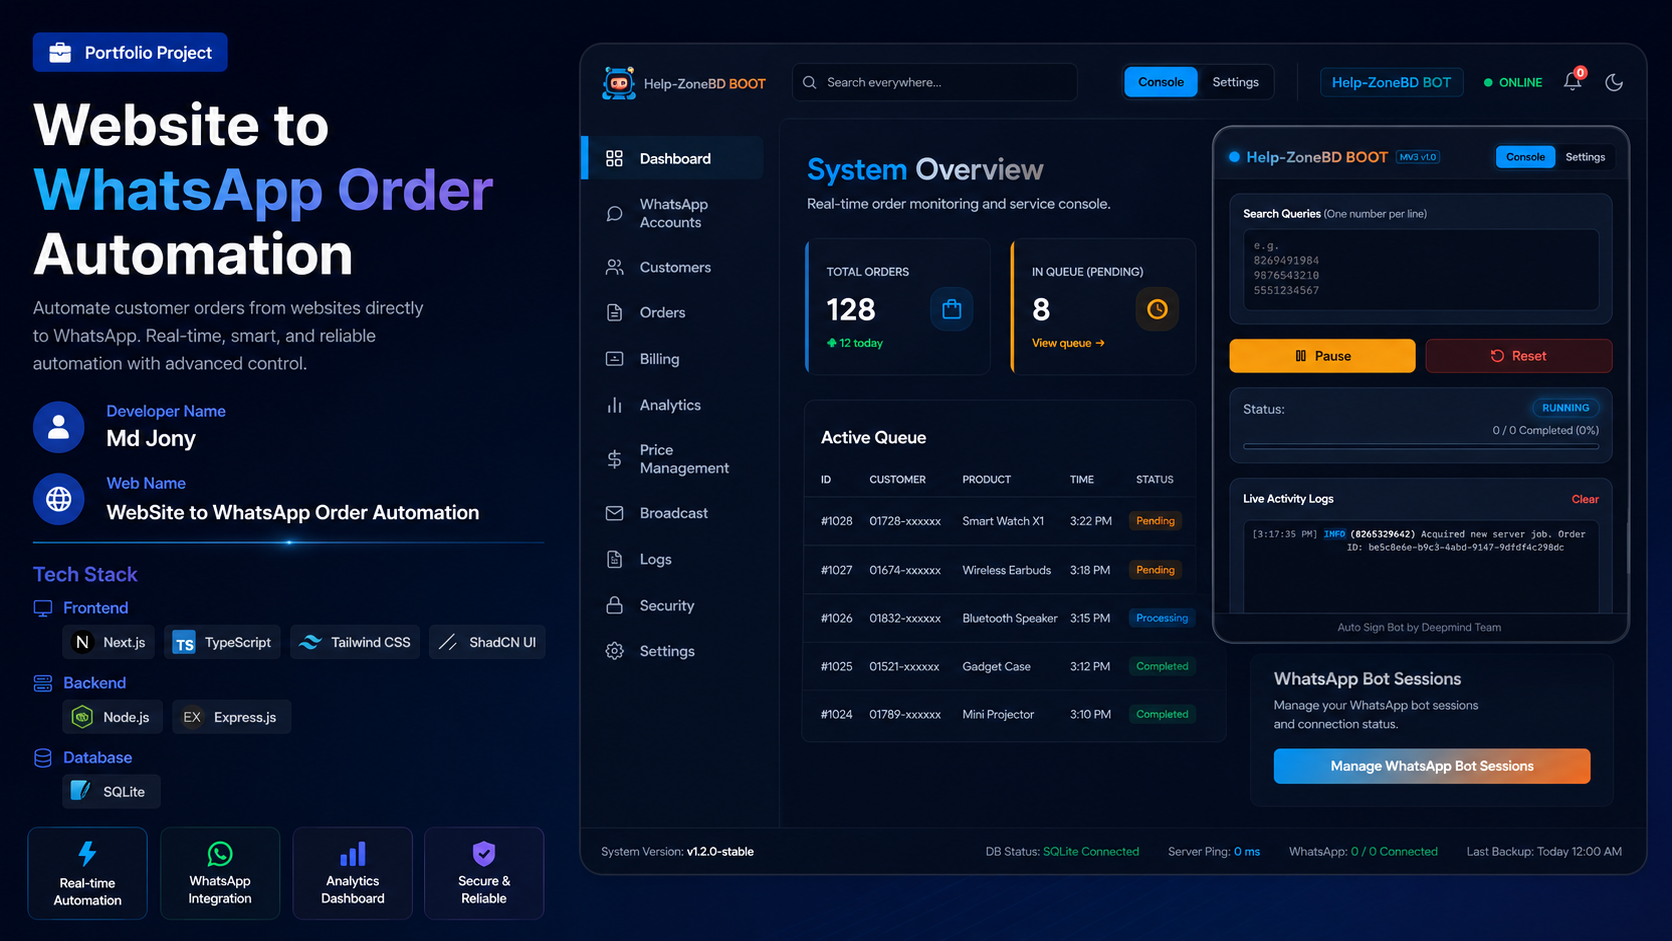Screen dimensions: 1672x941
Task: Click the ONLINE status indicator
Action: [x=1513, y=82]
